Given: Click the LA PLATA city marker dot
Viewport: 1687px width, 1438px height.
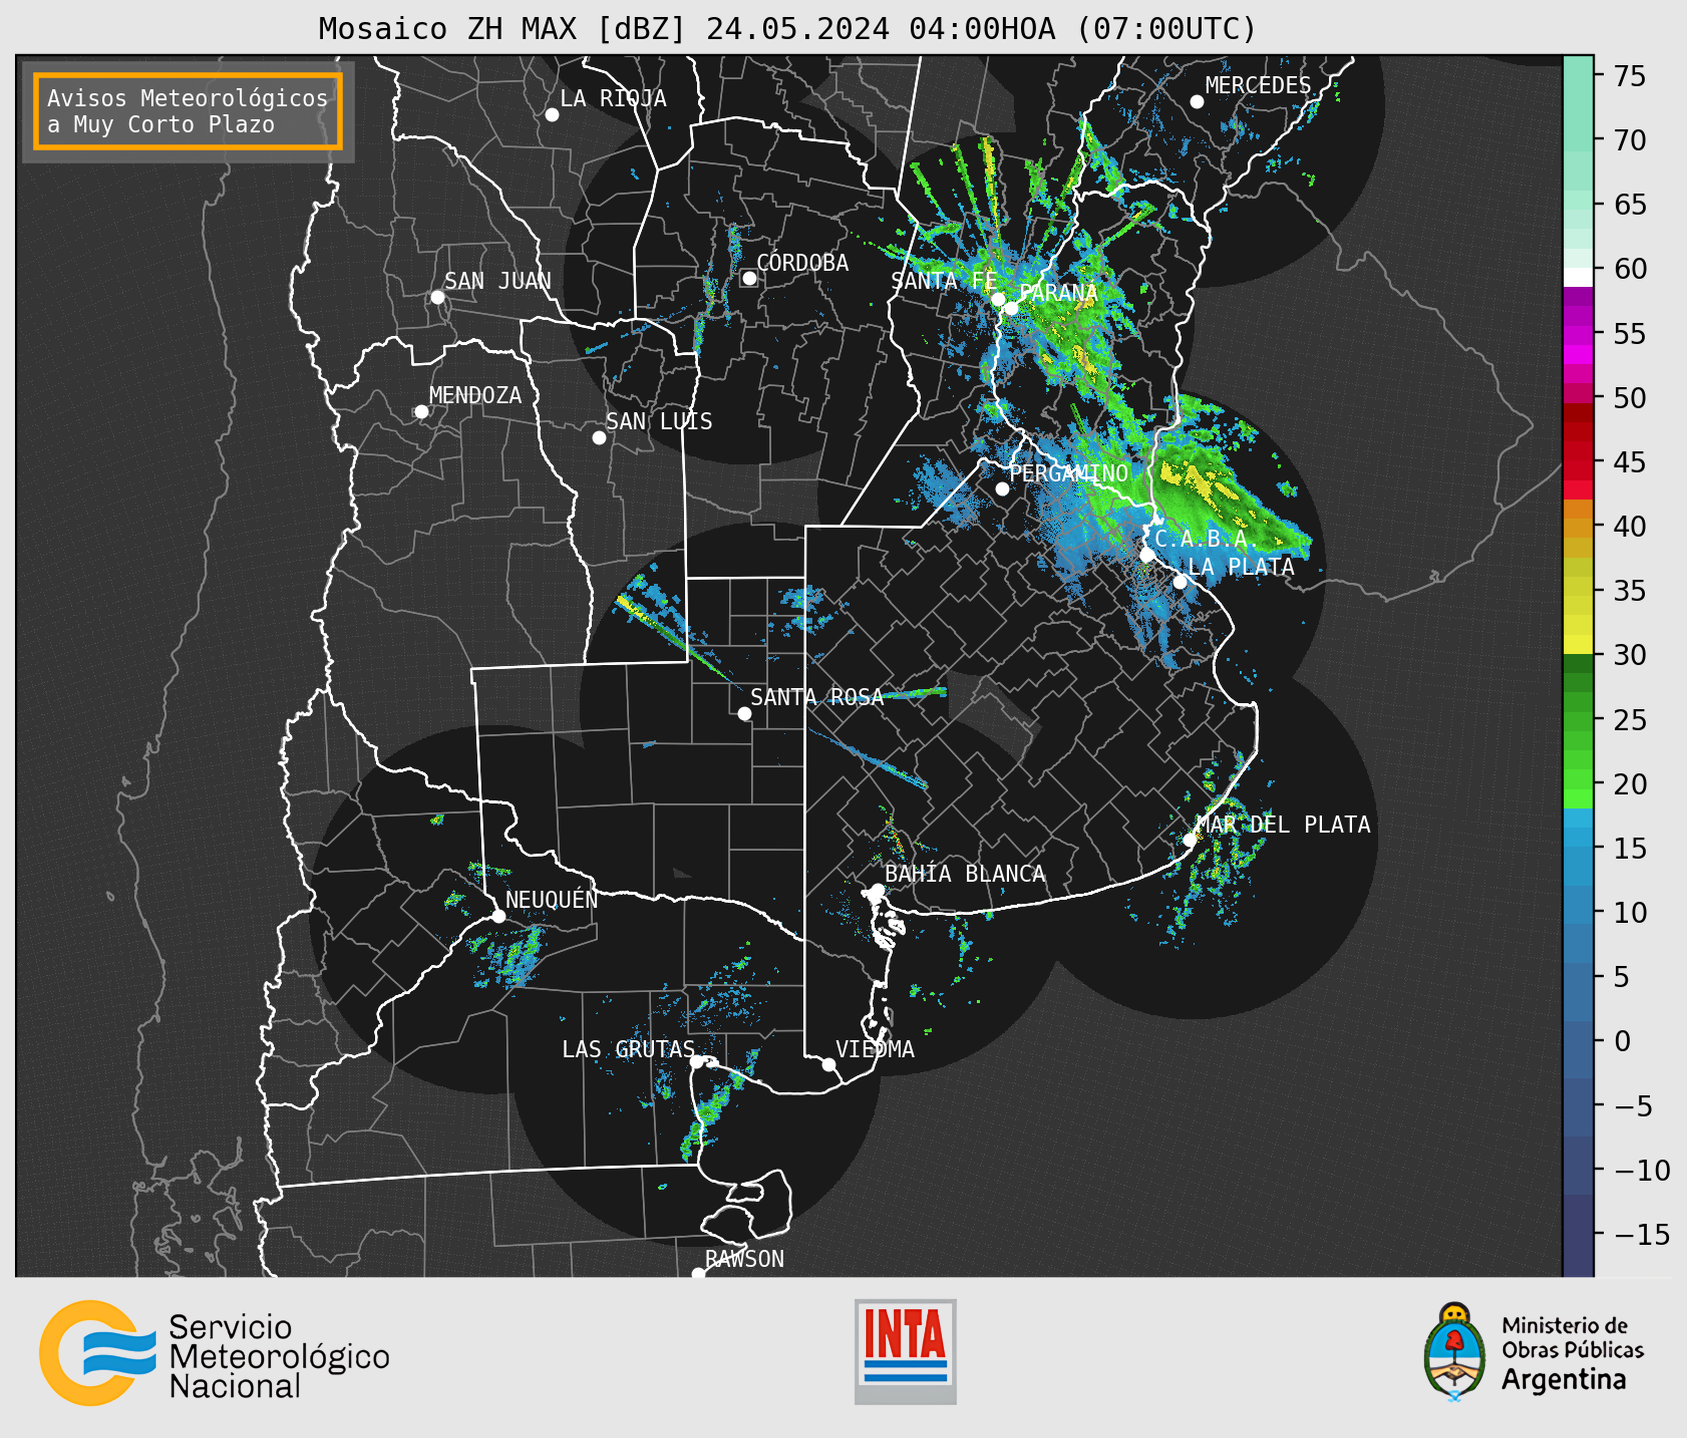Looking at the screenshot, I should coord(1180,582).
